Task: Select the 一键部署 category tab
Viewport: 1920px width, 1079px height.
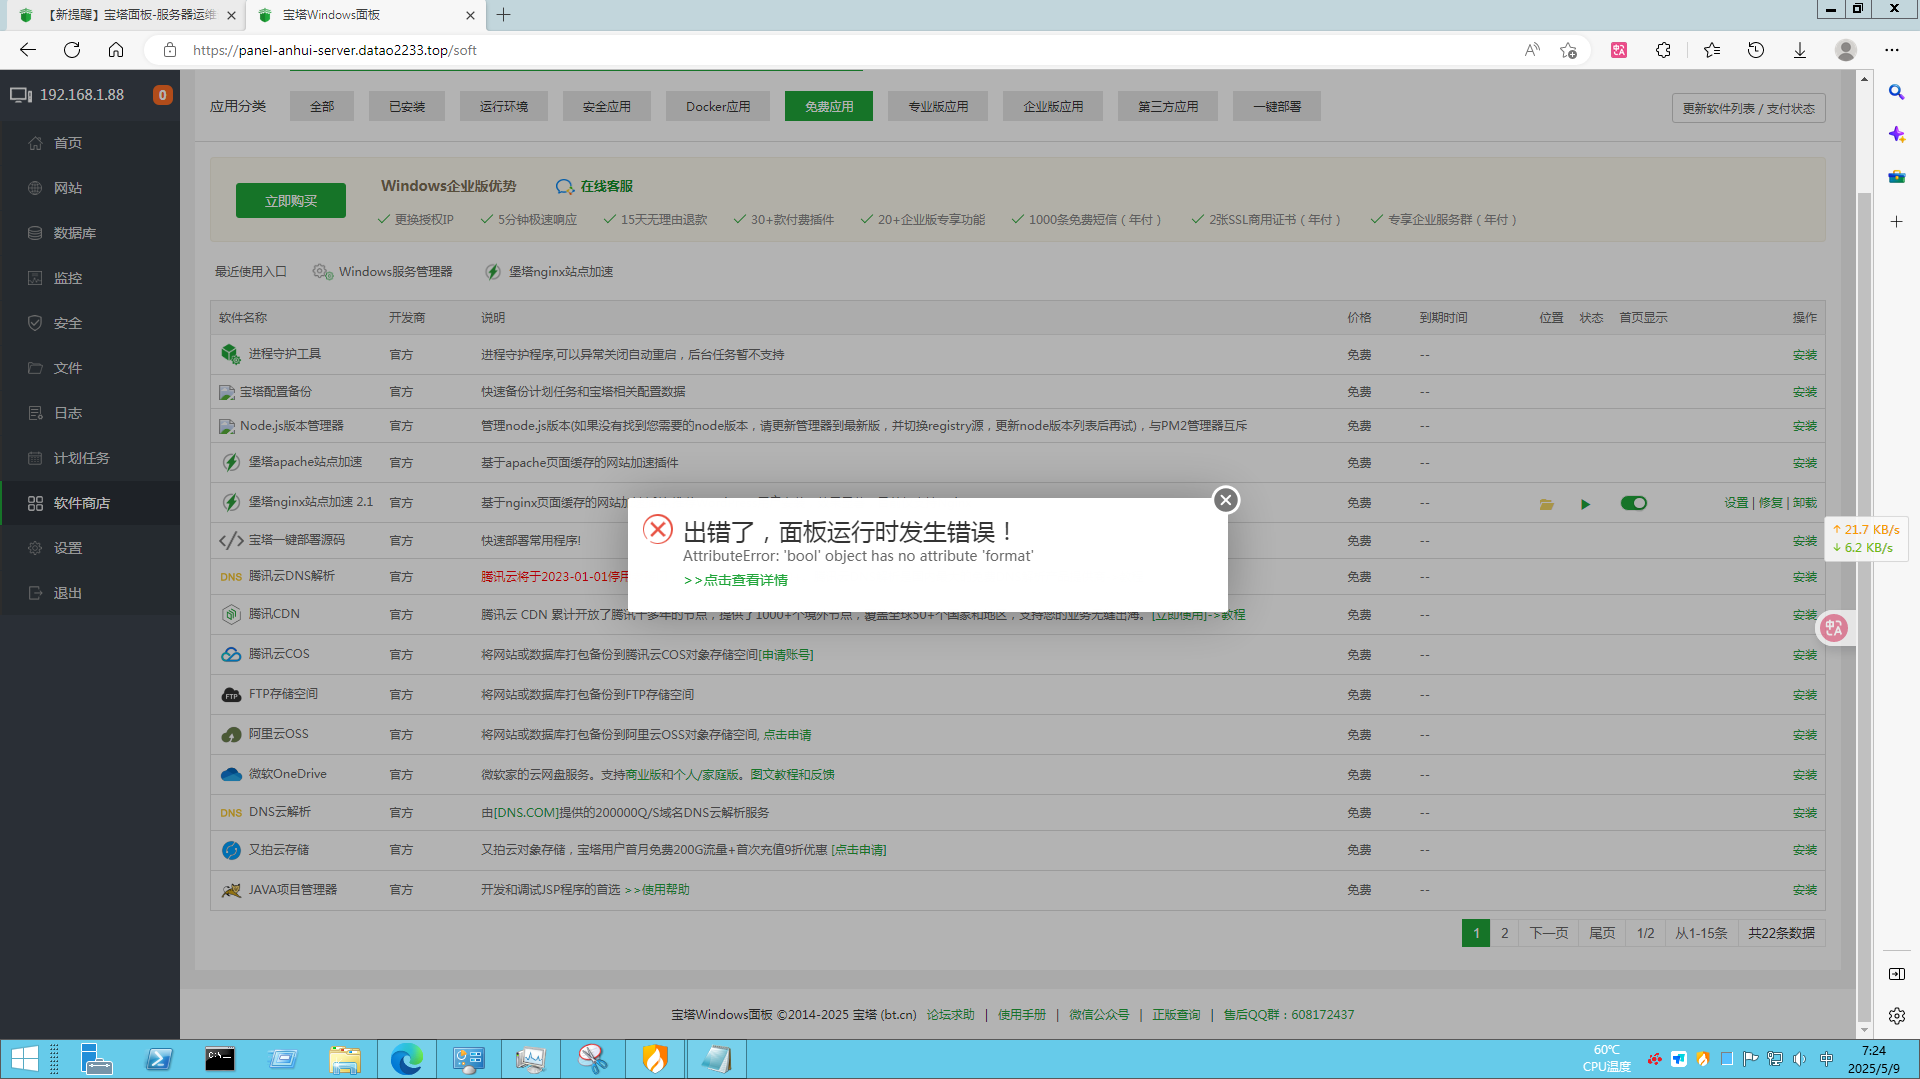Action: (1277, 106)
